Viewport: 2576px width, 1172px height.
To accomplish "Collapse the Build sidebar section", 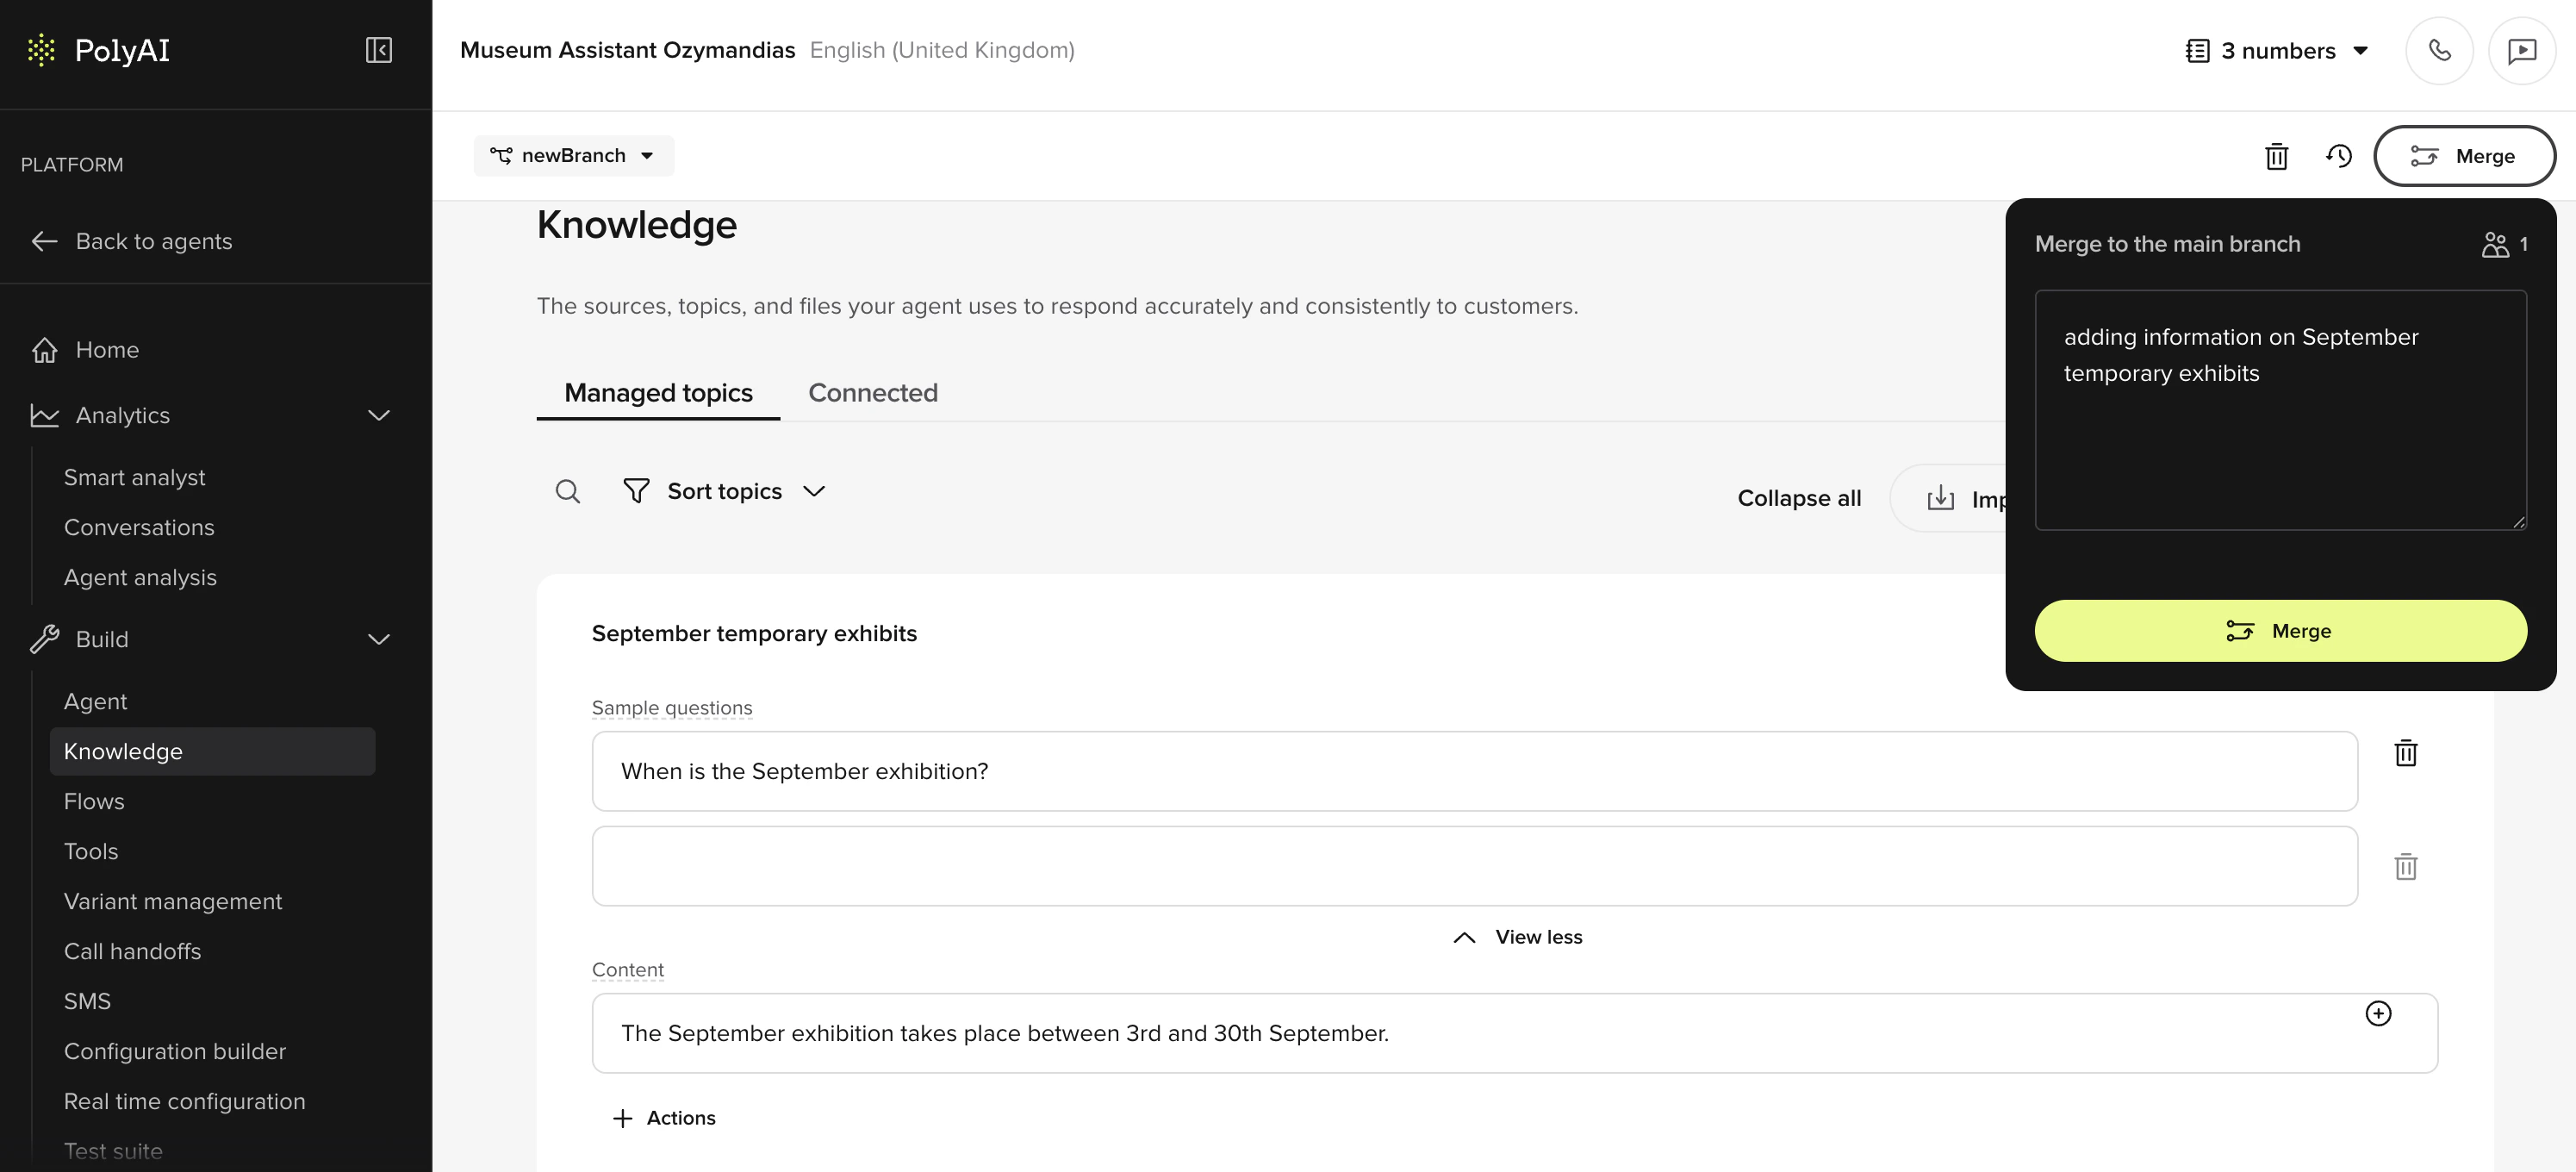I will tap(378, 639).
